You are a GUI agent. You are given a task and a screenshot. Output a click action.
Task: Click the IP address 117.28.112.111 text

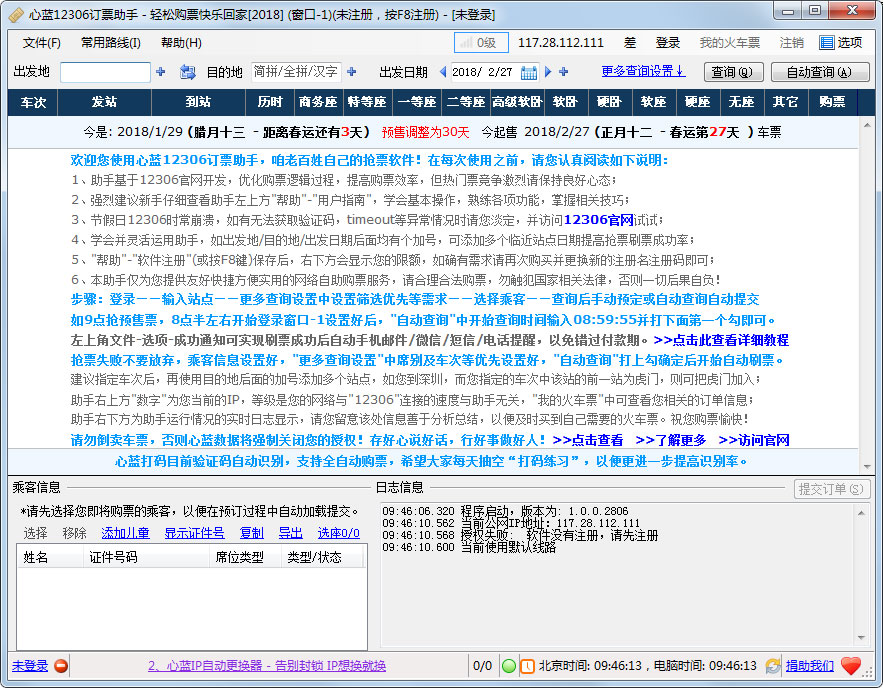click(561, 43)
